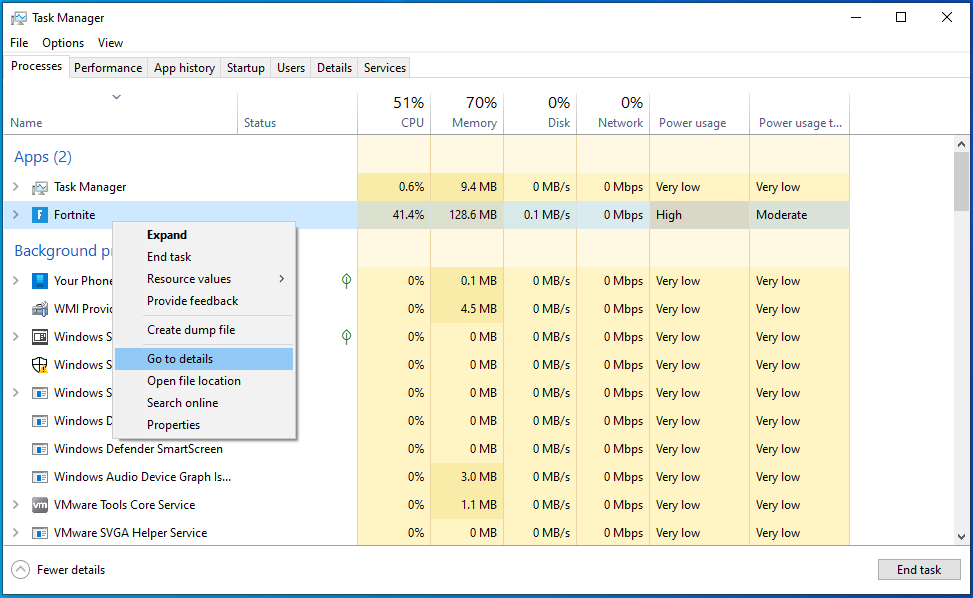Switch to the Users tab
The image size is (973, 598).
[x=291, y=68]
